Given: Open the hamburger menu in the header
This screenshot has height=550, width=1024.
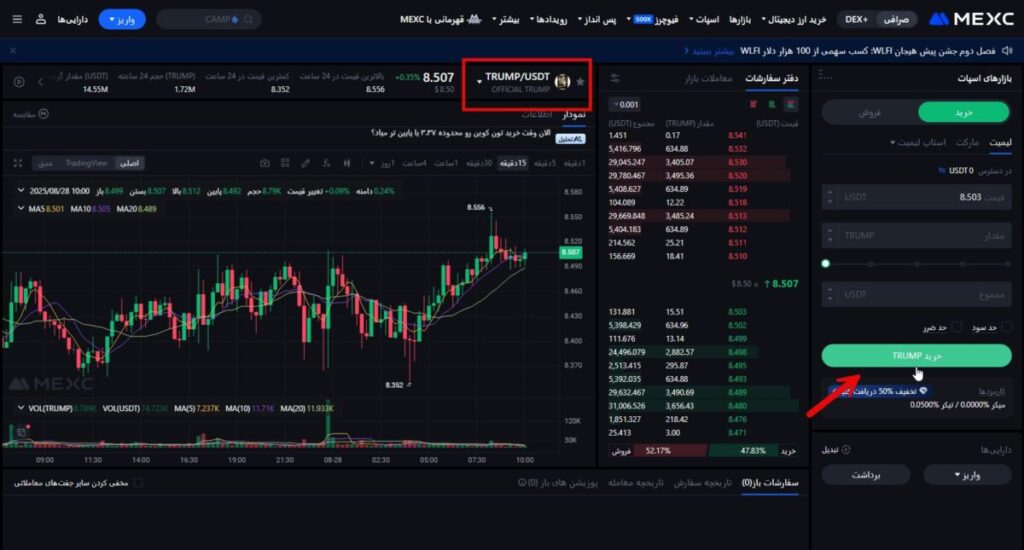Looking at the screenshot, I should pos(18,19).
